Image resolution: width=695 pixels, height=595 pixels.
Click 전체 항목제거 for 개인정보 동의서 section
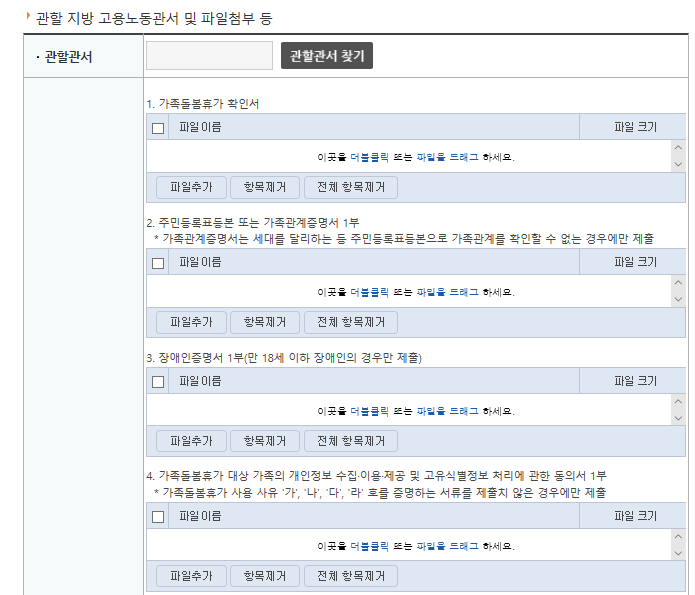pyautogui.click(x=351, y=576)
